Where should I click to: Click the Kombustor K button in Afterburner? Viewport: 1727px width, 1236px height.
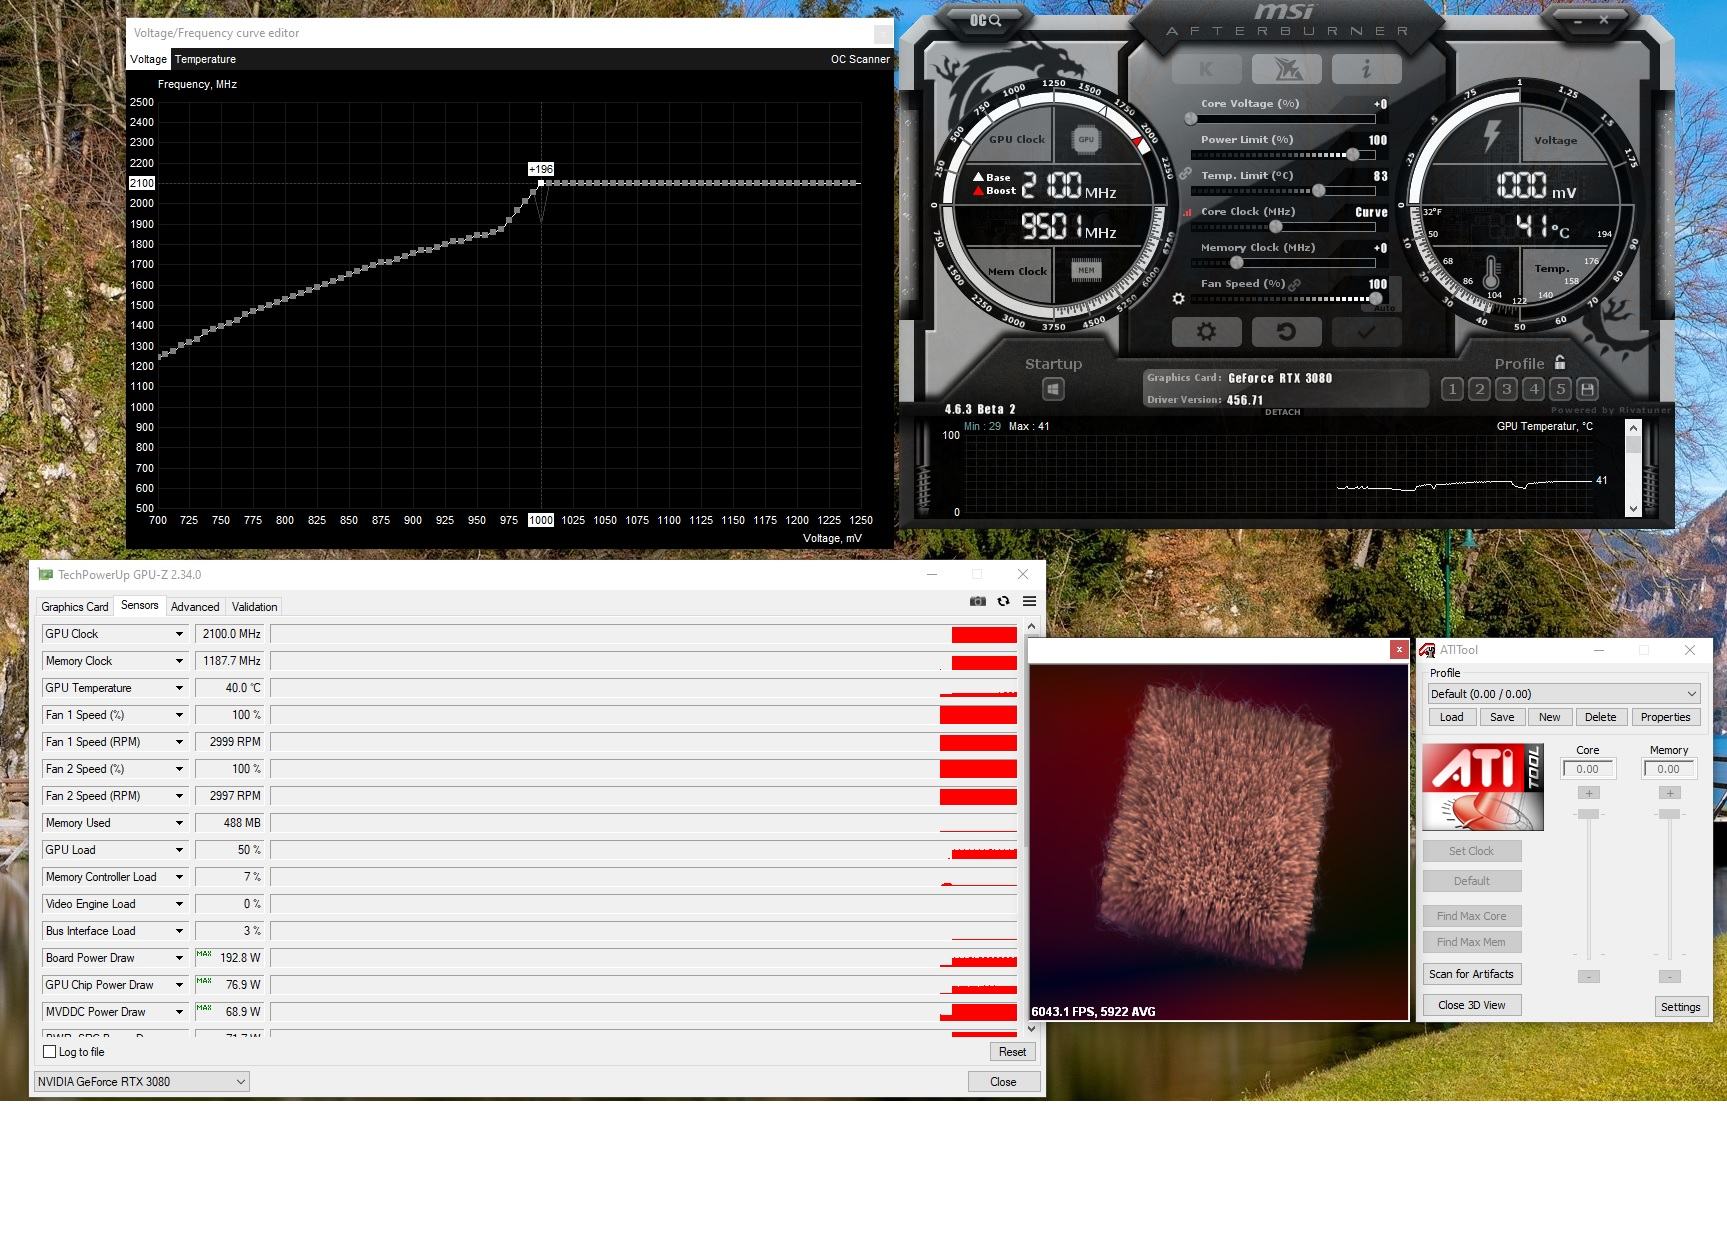point(1207,69)
